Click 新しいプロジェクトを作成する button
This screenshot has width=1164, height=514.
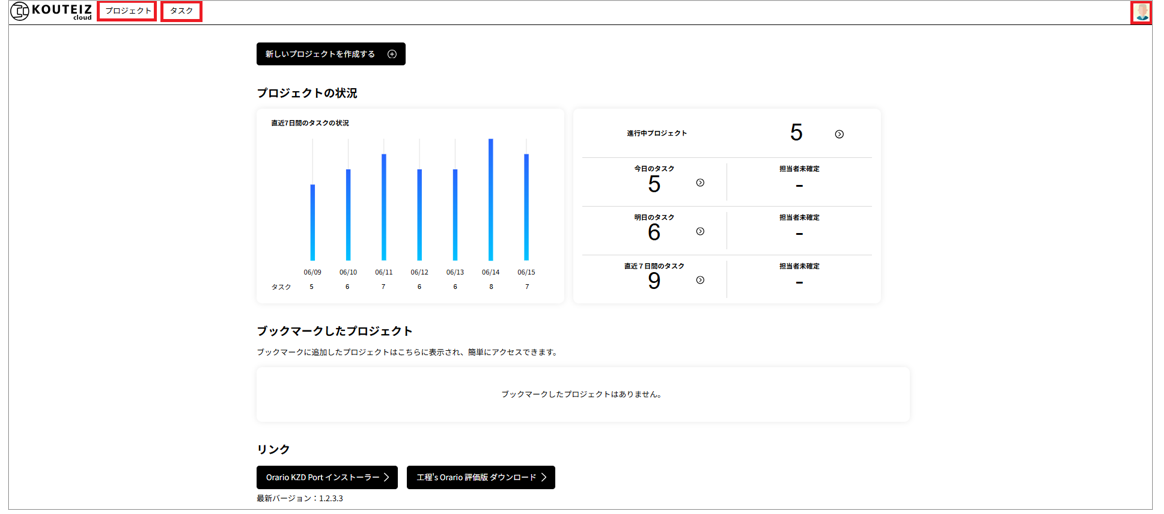[x=331, y=53]
